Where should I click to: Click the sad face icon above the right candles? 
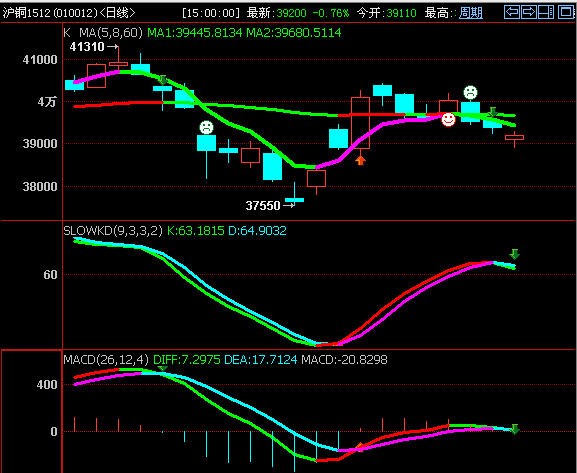tap(470, 92)
